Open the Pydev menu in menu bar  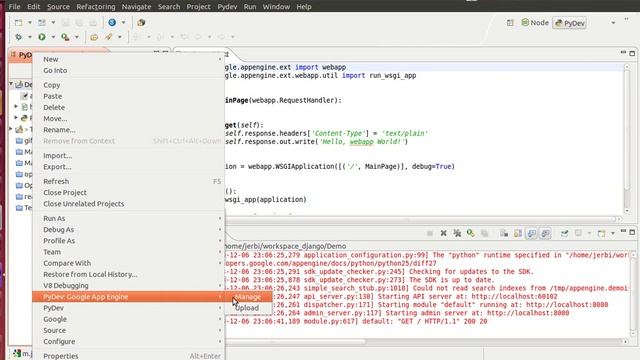pyautogui.click(x=227, y=7)
